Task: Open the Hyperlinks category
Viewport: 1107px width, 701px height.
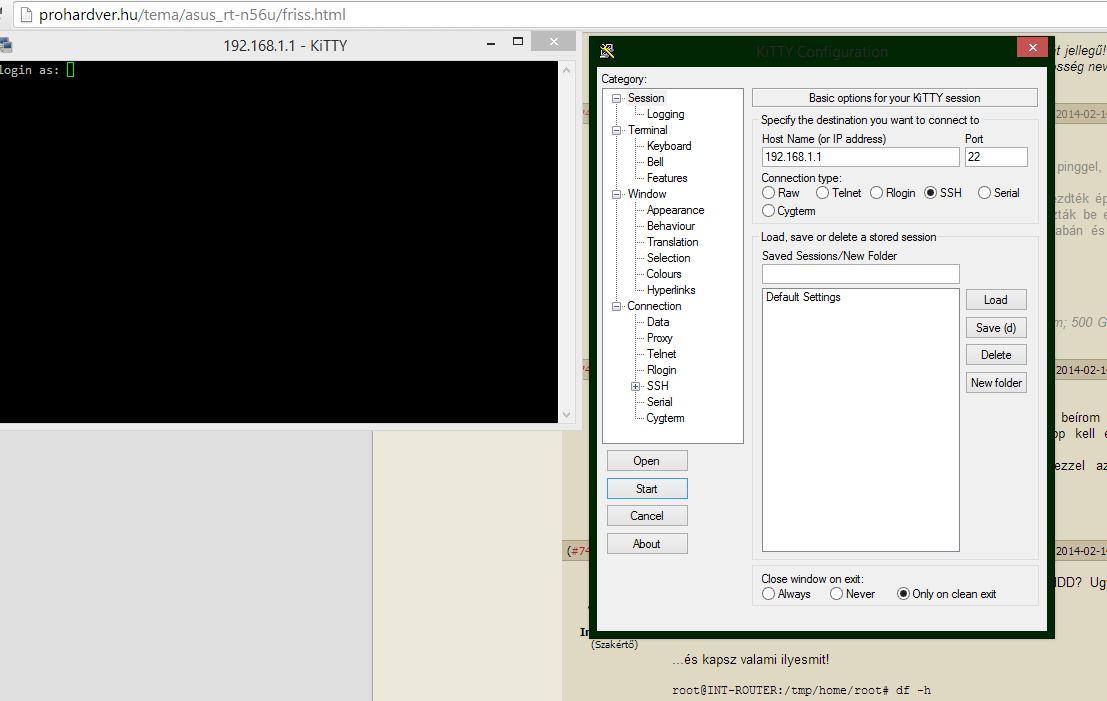Action: 671,290
